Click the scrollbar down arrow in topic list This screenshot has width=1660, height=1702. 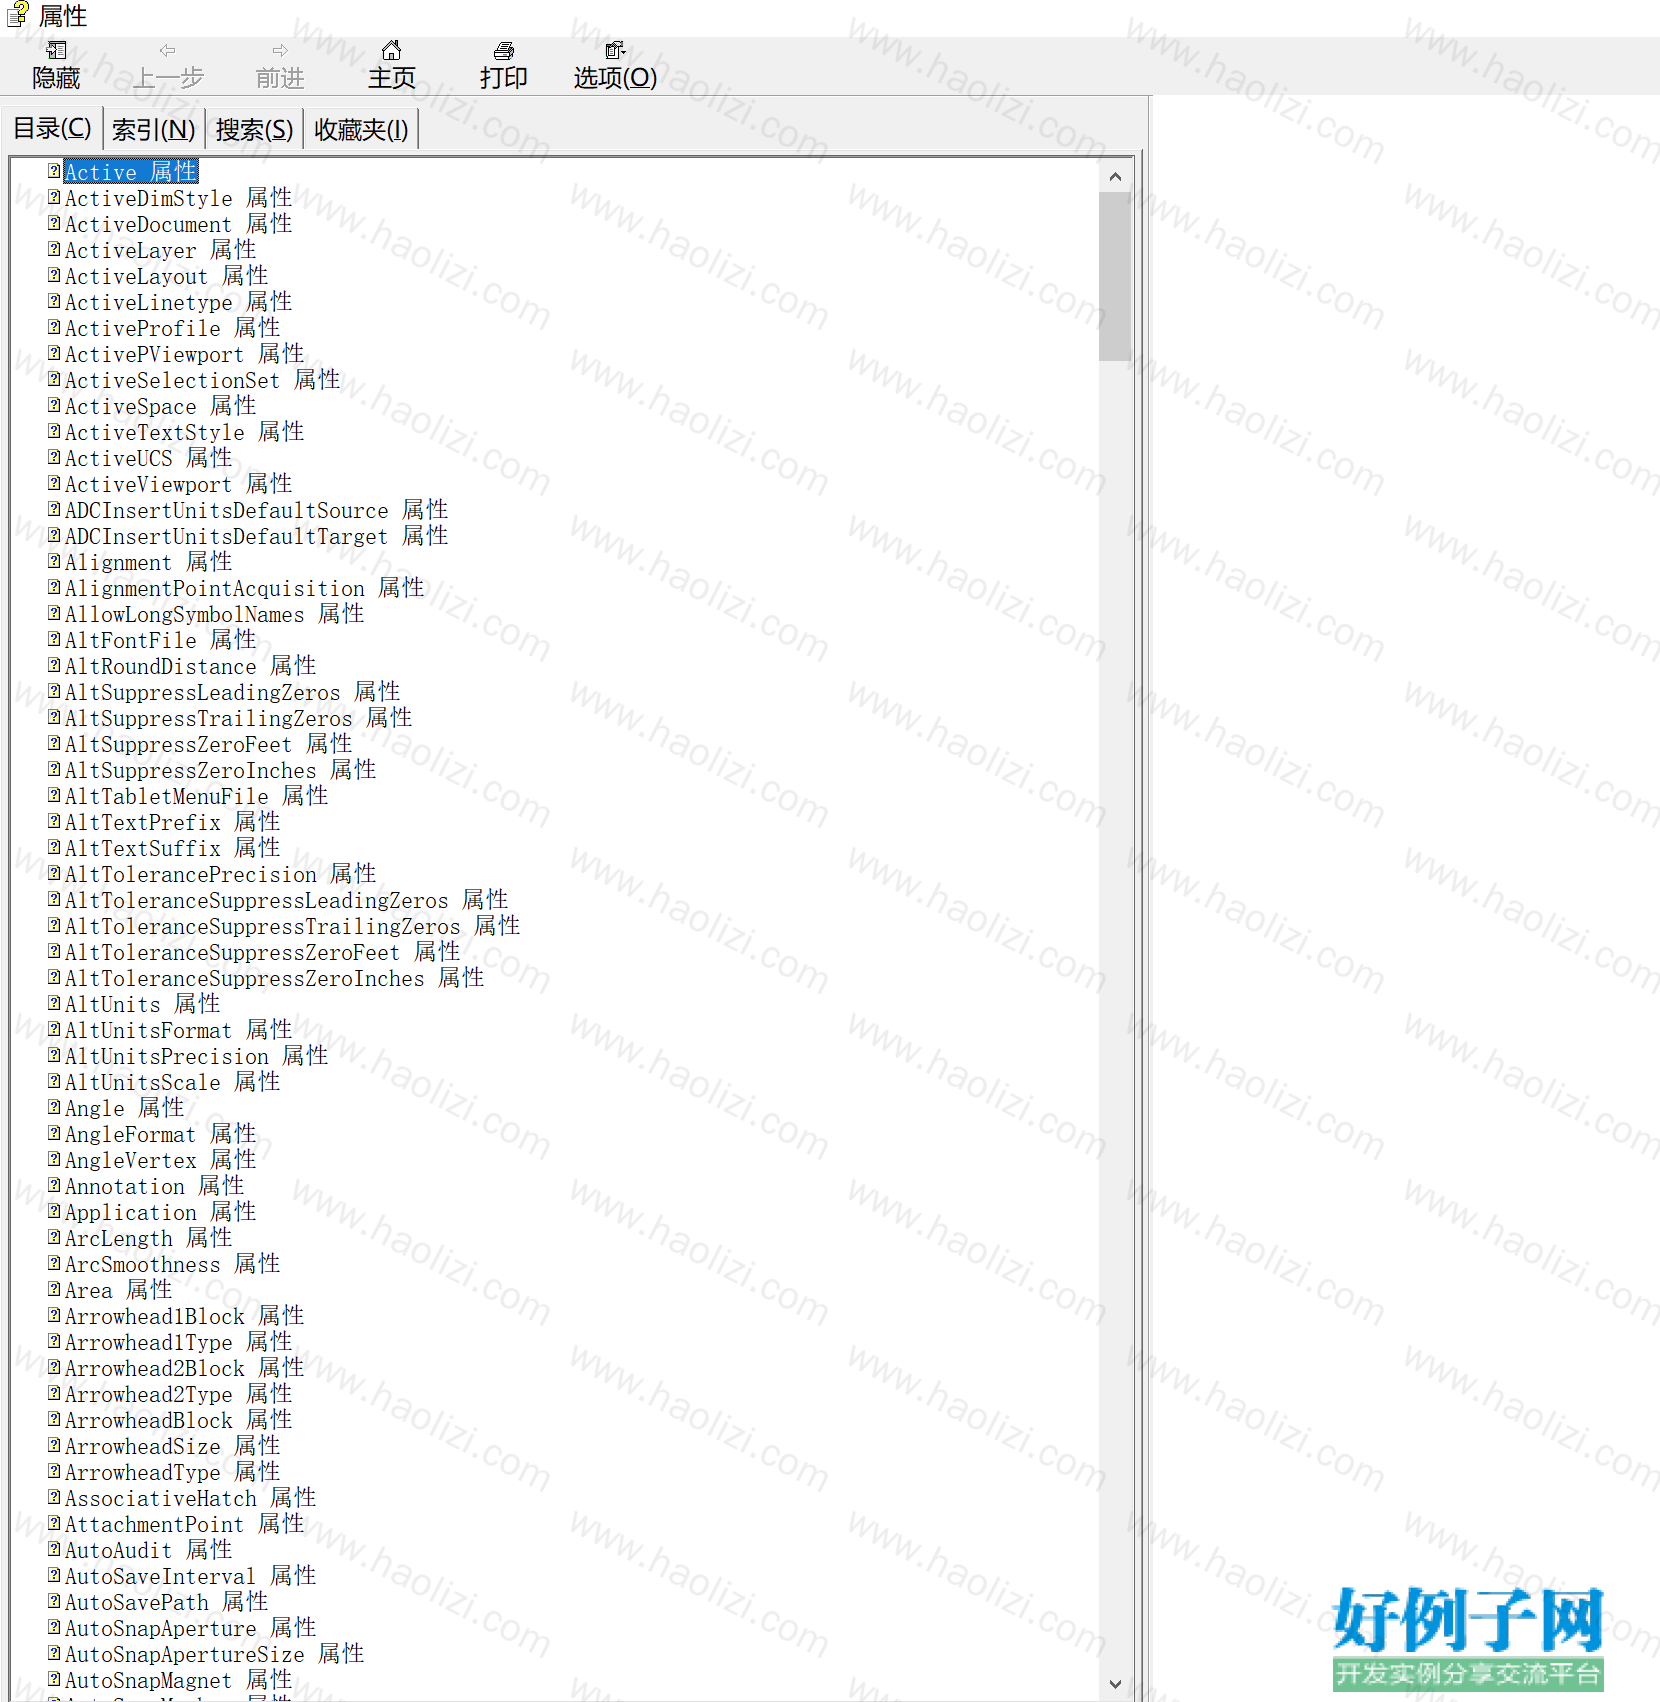(x=1115, y=1684)
